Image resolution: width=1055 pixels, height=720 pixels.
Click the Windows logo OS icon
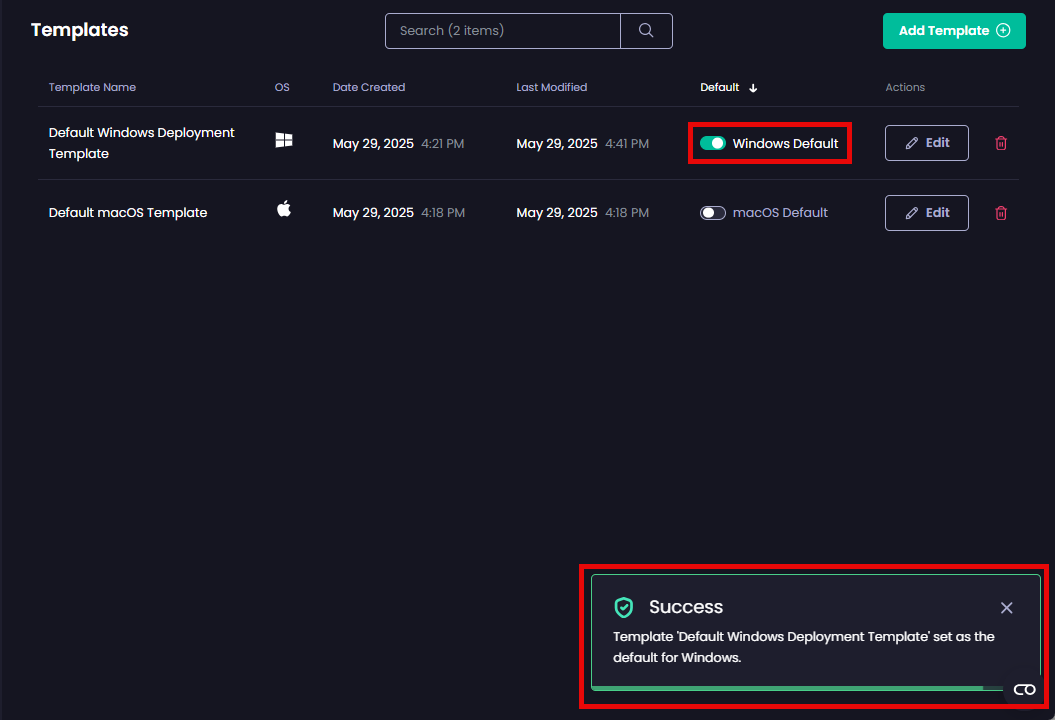click(284, 141)
